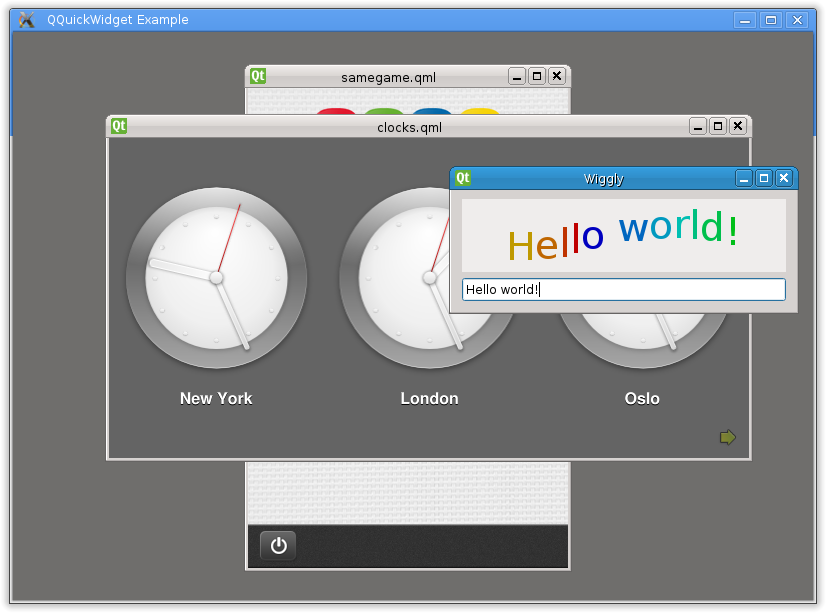Click the X logo in QQuickWidget Example titlebar

(x=26, y=20)
